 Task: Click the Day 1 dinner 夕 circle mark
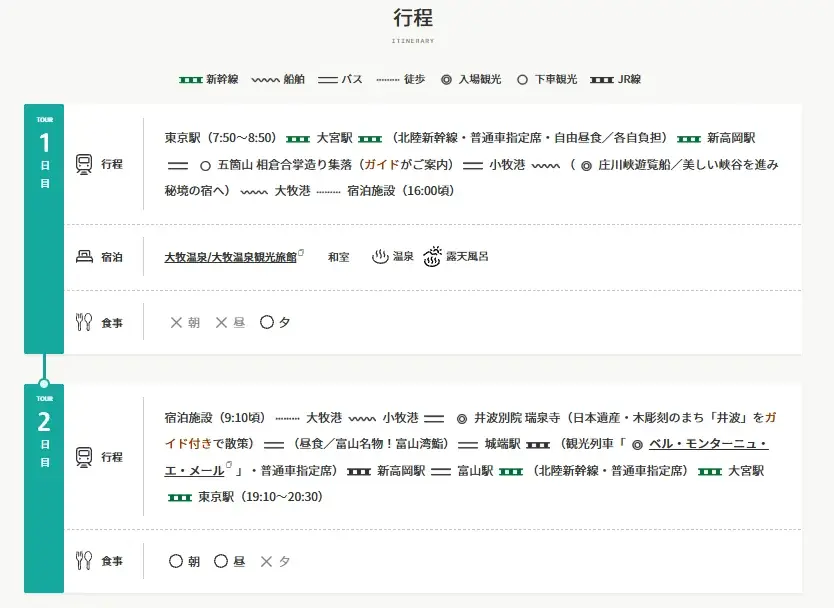(x=266, y=322)
